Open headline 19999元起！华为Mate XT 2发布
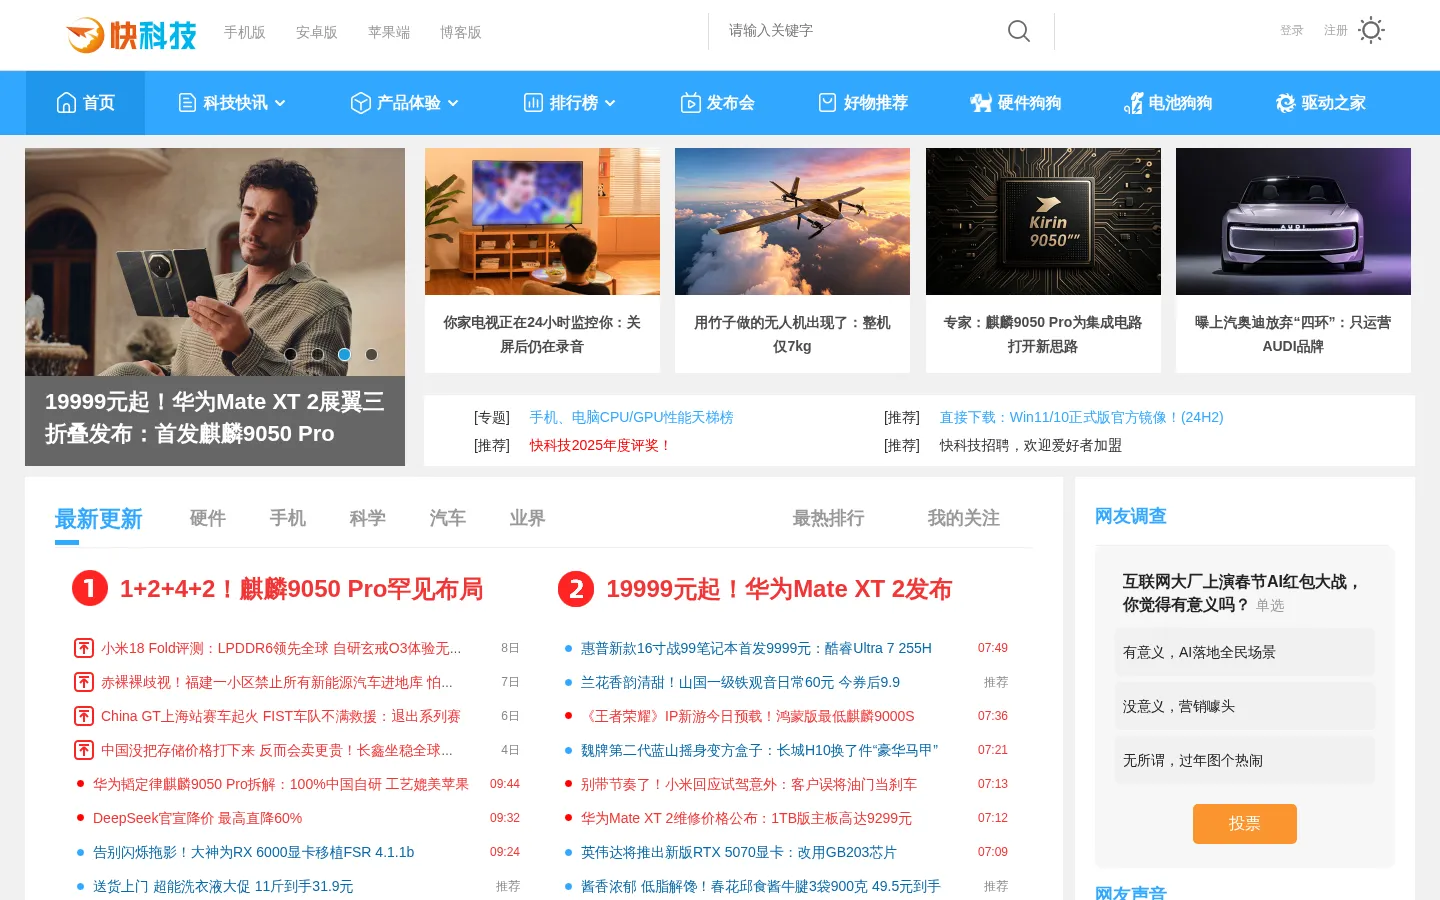This screenshot has height=900, width=1440. tap(779, 589)
